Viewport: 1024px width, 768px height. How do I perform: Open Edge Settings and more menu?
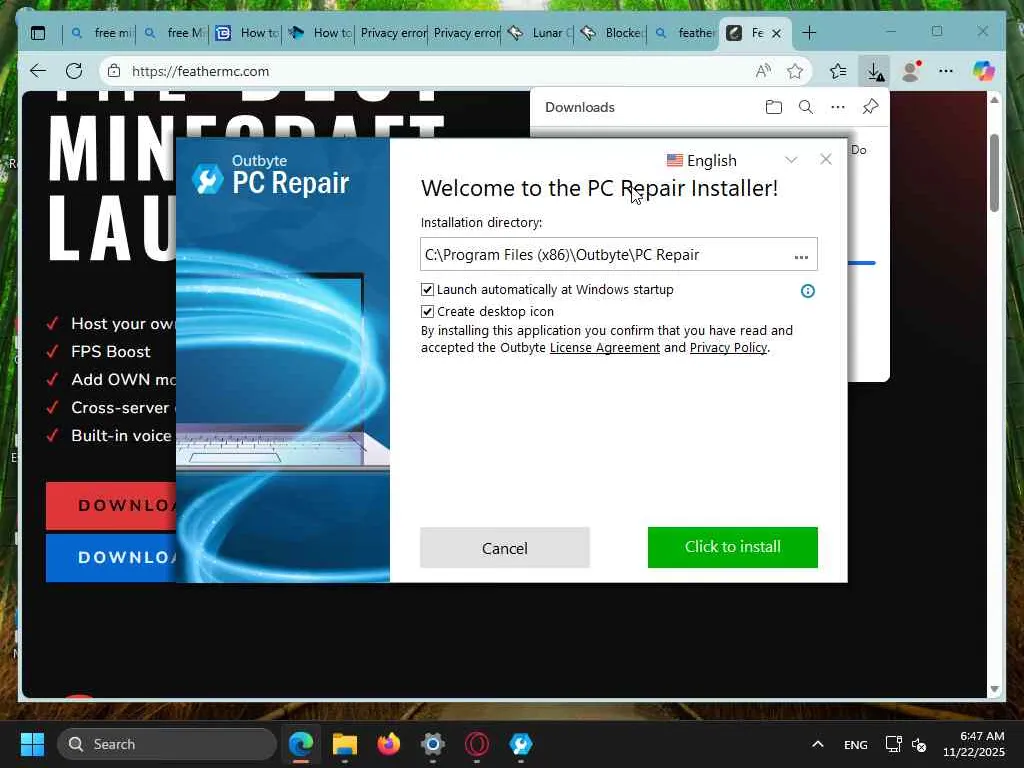coord(946,71)
